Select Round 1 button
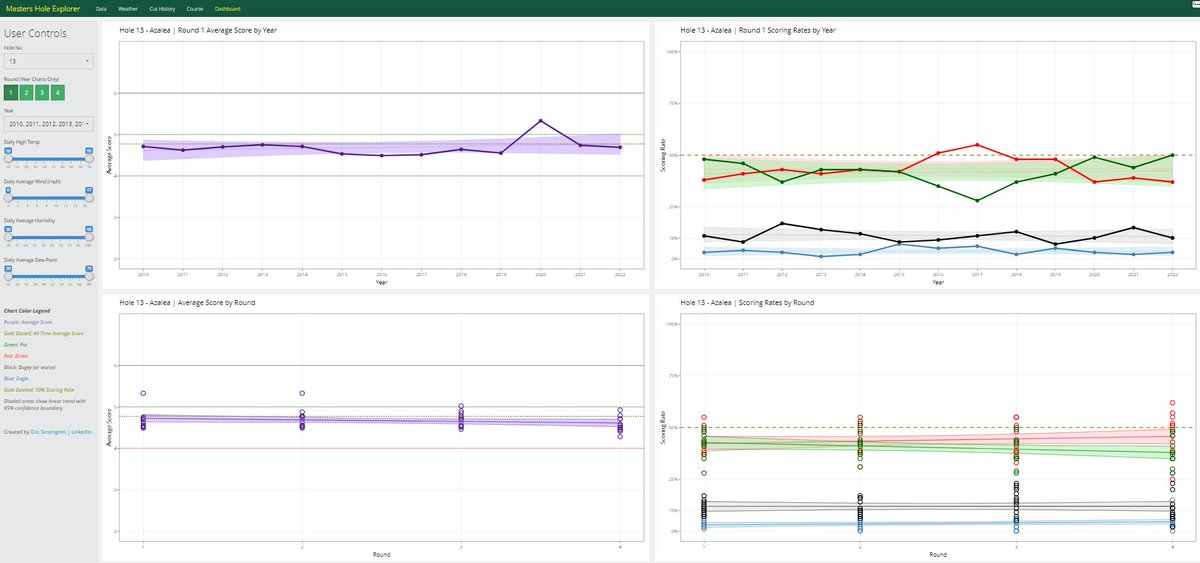The height and width of the screenshot is (563, 1200). (11, 92)
